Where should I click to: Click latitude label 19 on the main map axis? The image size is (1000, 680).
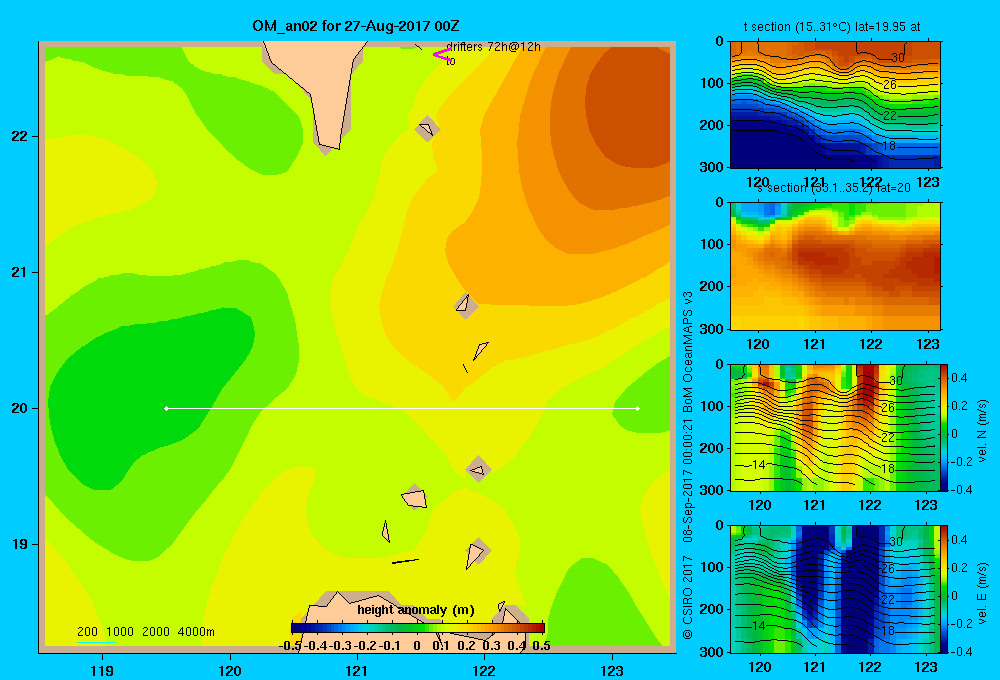pos(20,544)
